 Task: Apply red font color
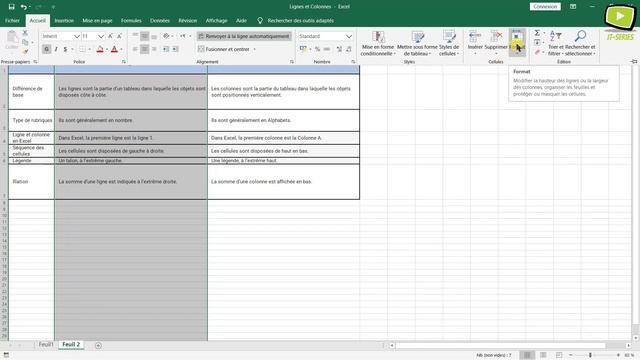click(114, 49)
